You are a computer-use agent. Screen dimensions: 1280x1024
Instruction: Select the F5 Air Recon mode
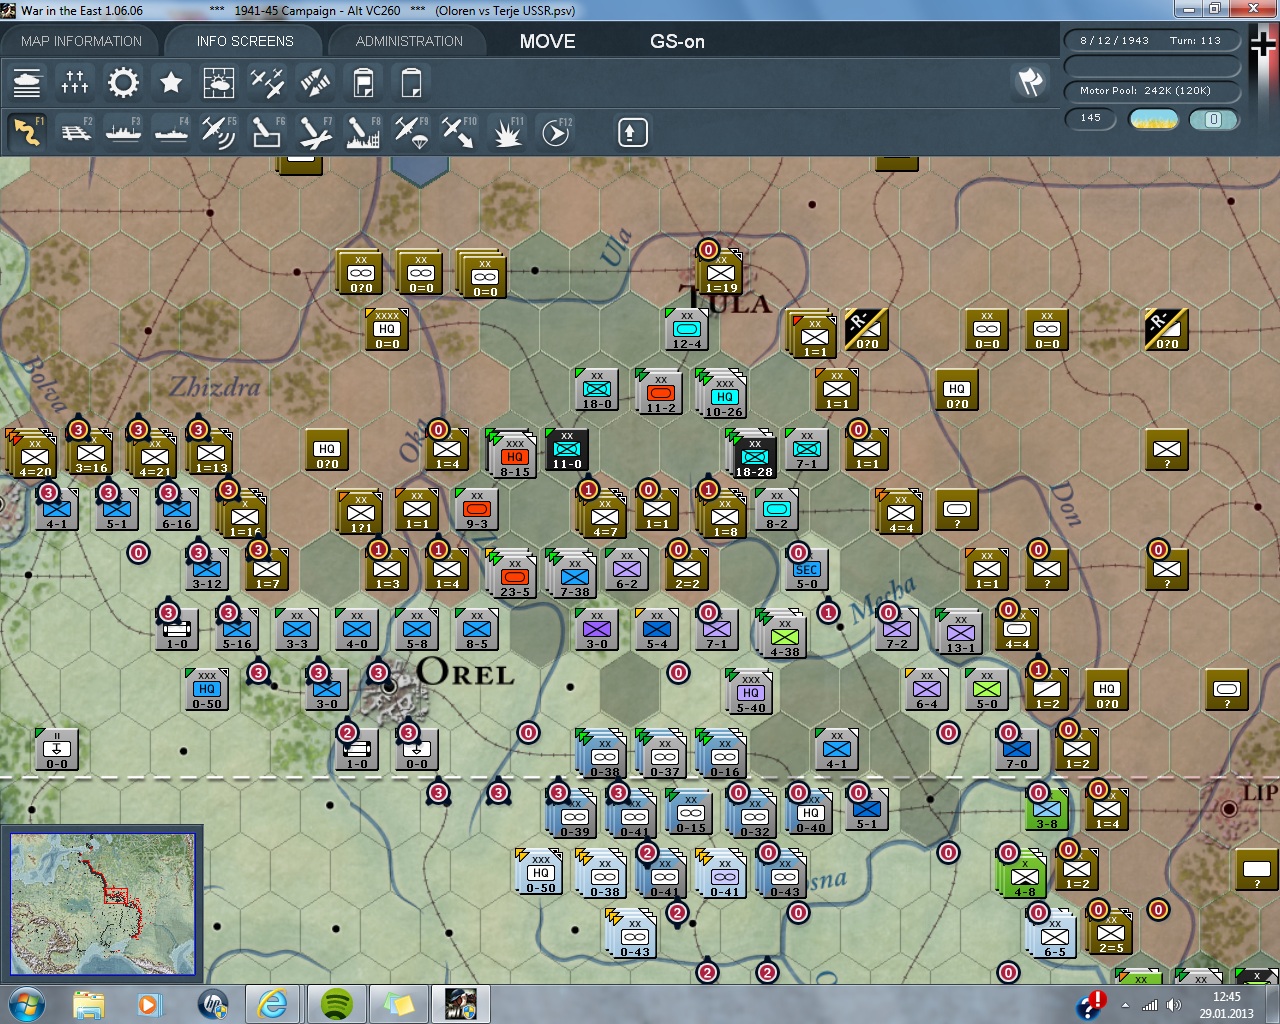coord(219,132)
